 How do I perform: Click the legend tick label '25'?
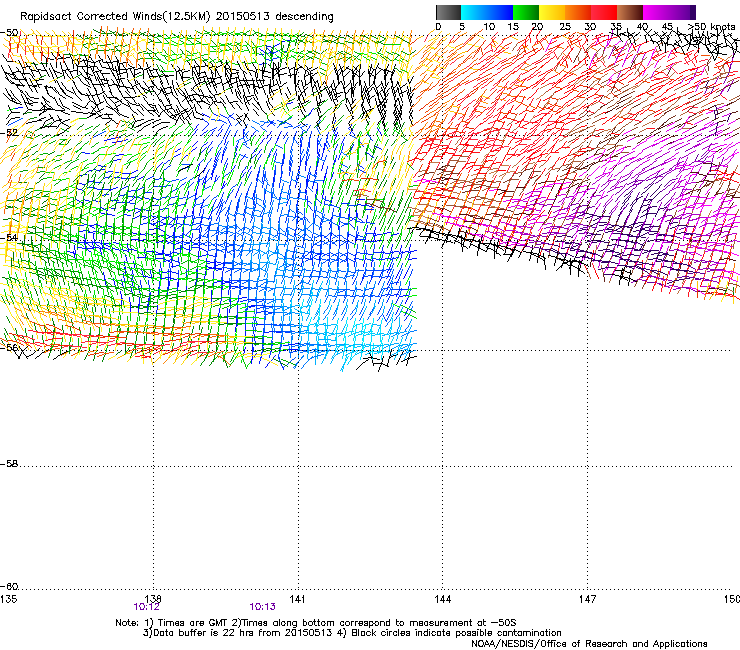(x=565, y=27)
